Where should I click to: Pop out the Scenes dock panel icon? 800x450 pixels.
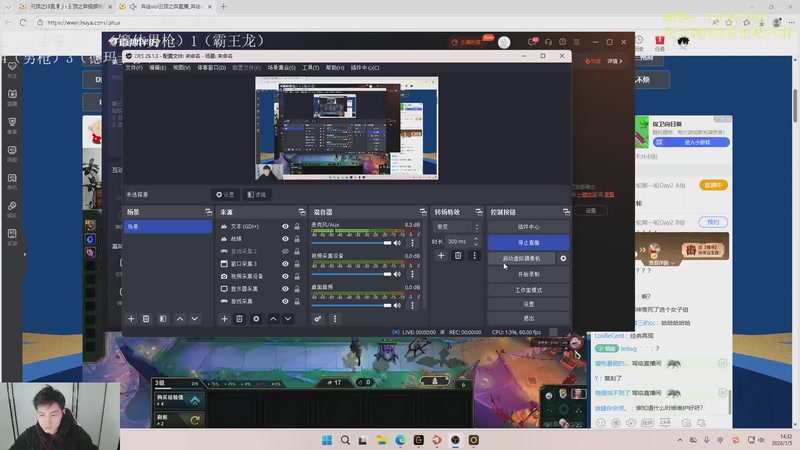click(208, 212)
